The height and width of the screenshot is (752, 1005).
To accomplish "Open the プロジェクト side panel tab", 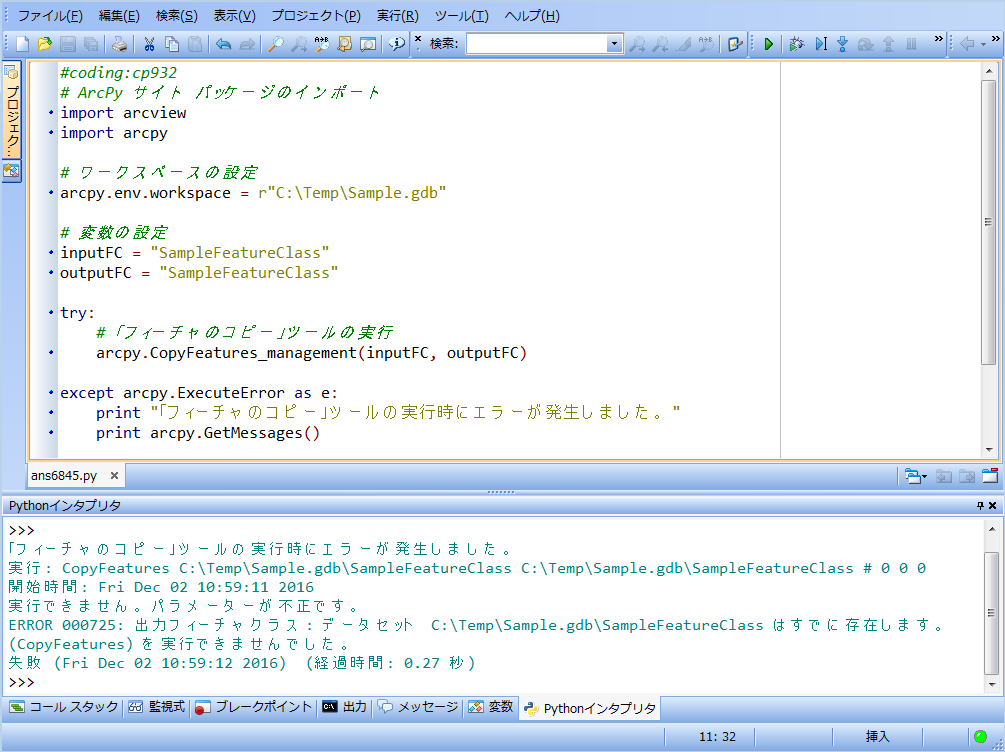I will tap(11, 110).
